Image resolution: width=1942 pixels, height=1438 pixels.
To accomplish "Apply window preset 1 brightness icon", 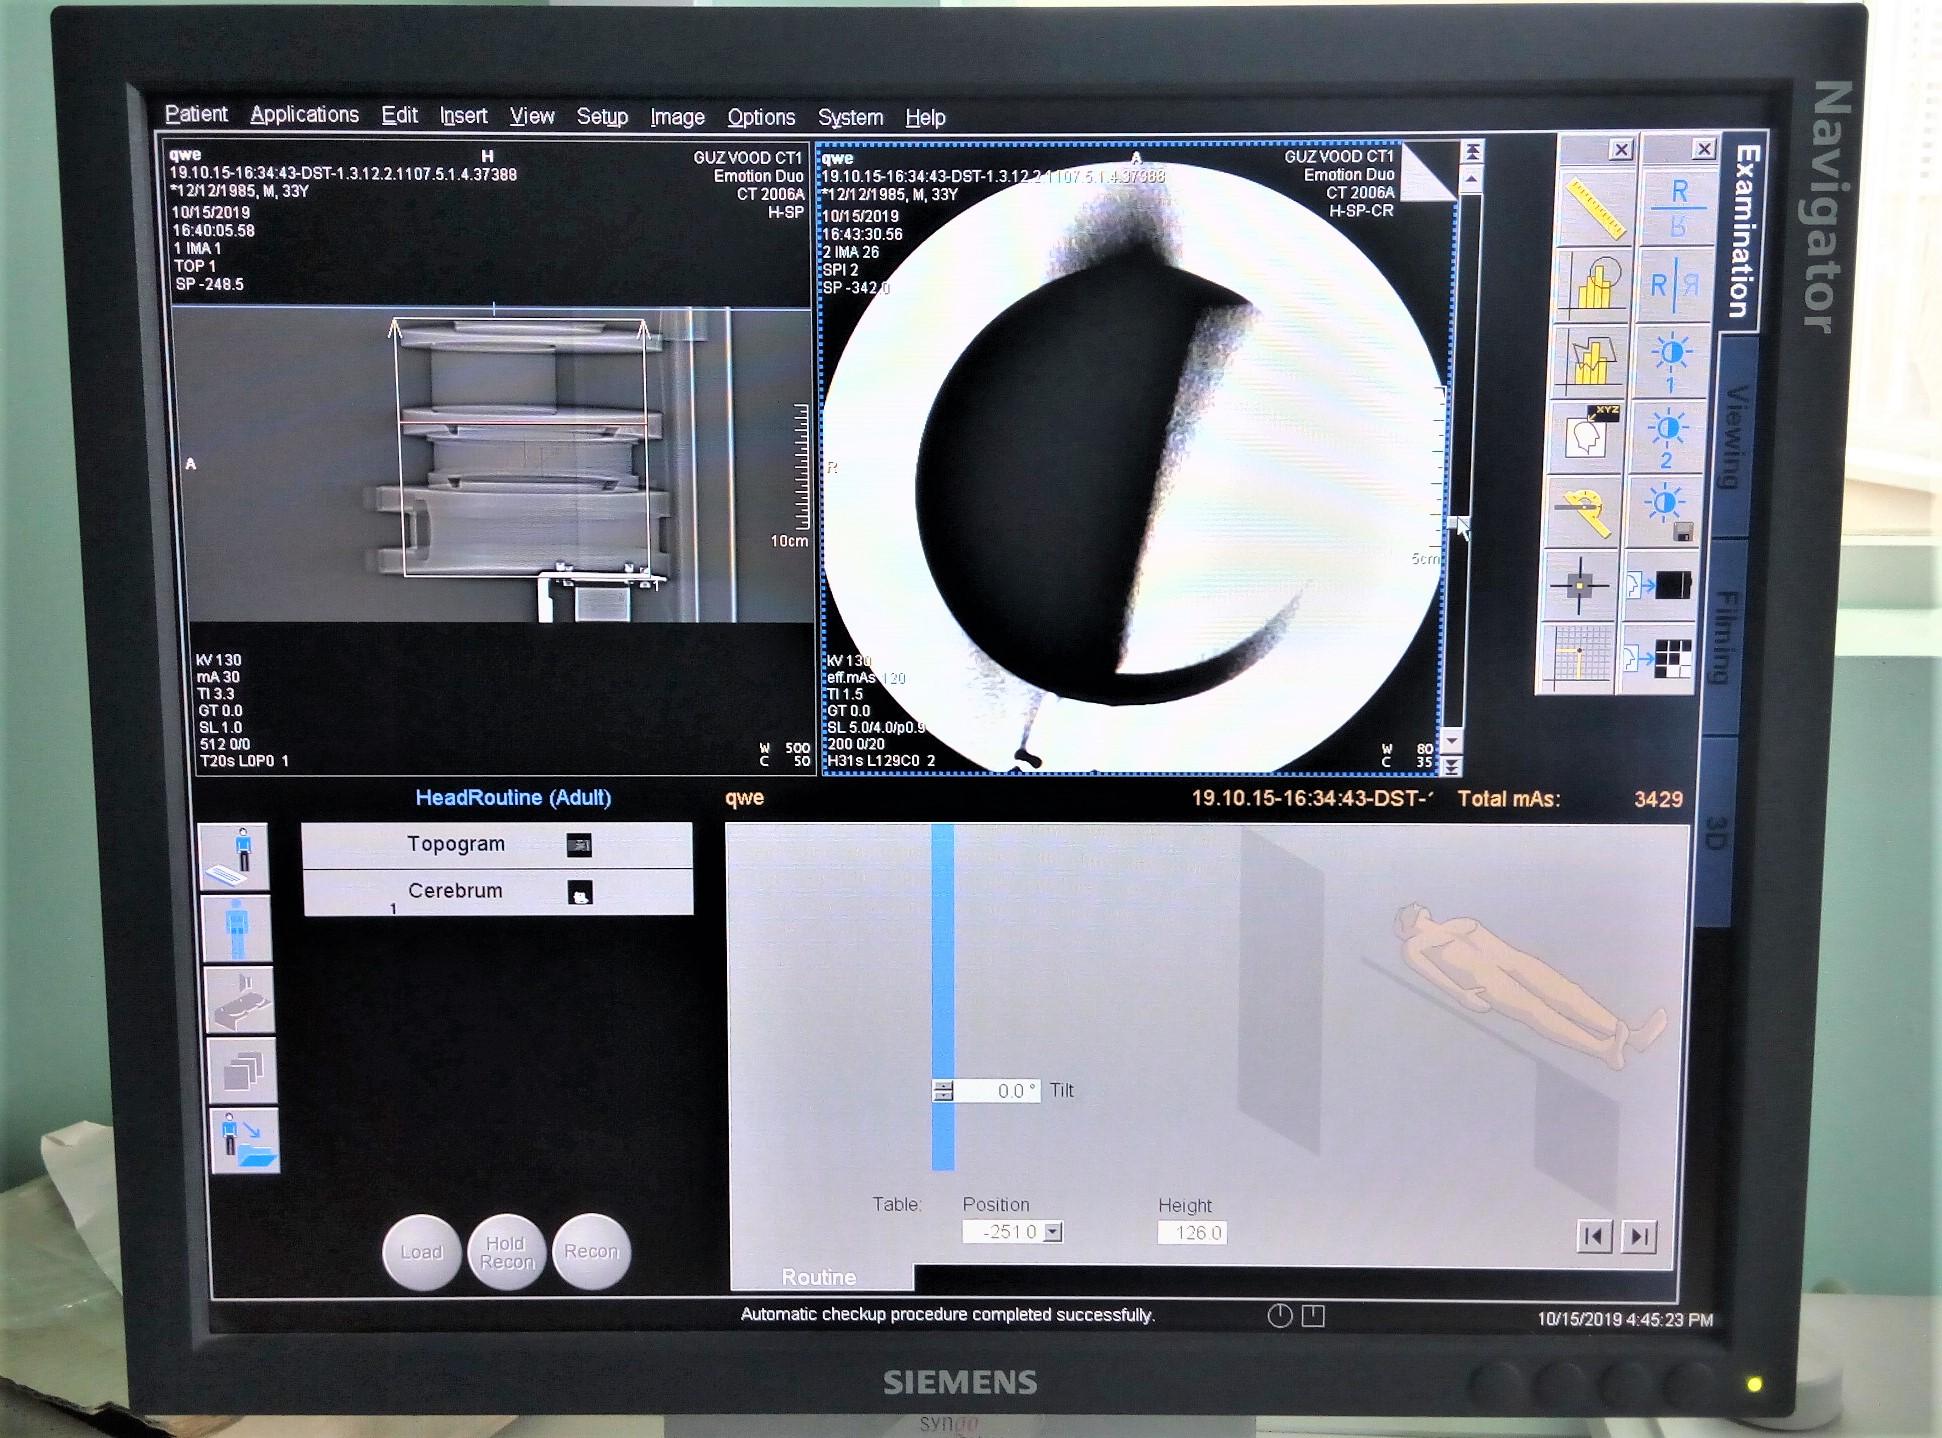I will [x=1670, y=360].
